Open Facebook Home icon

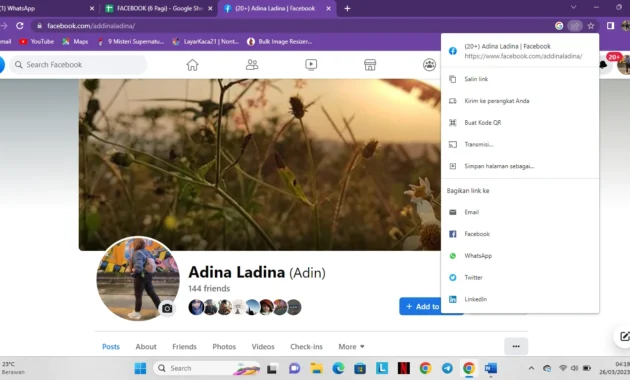(192, 65)
